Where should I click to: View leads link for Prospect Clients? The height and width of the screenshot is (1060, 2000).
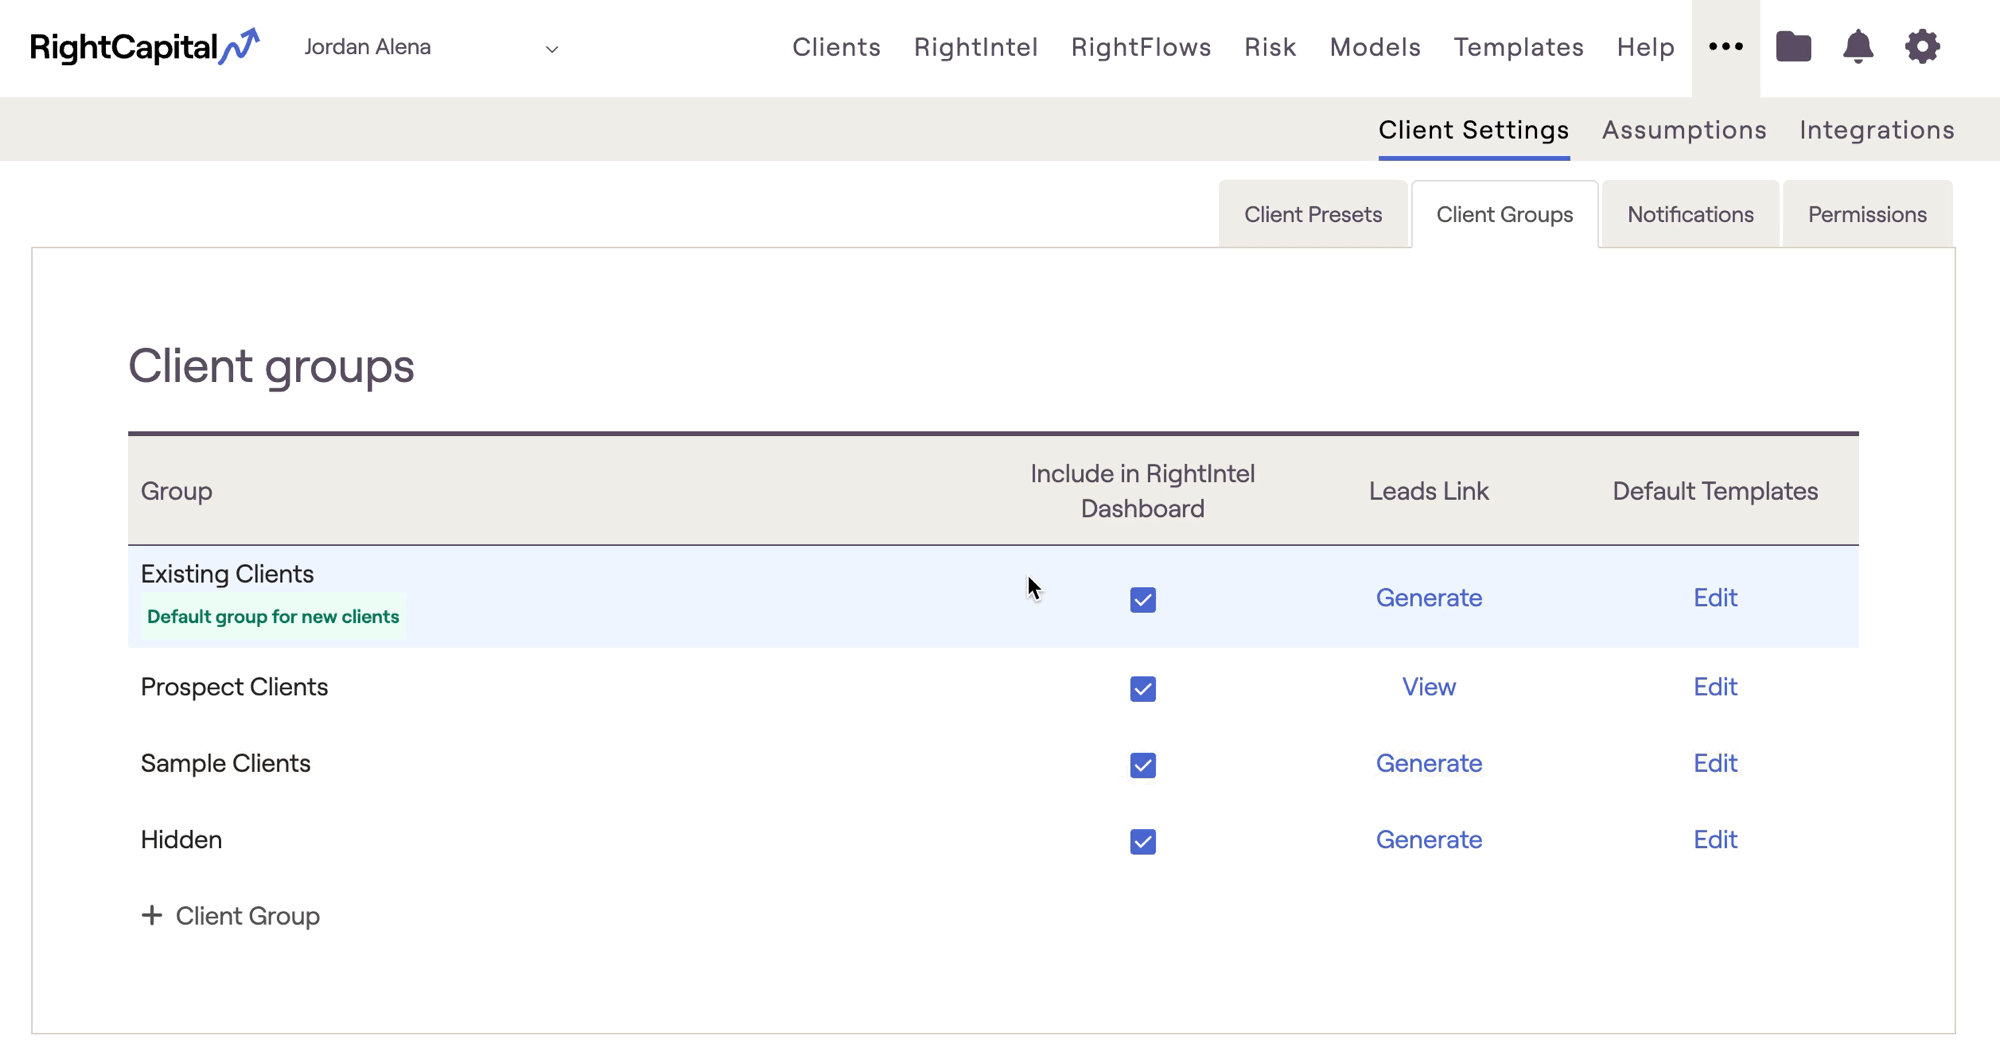tap(1428, 687)
